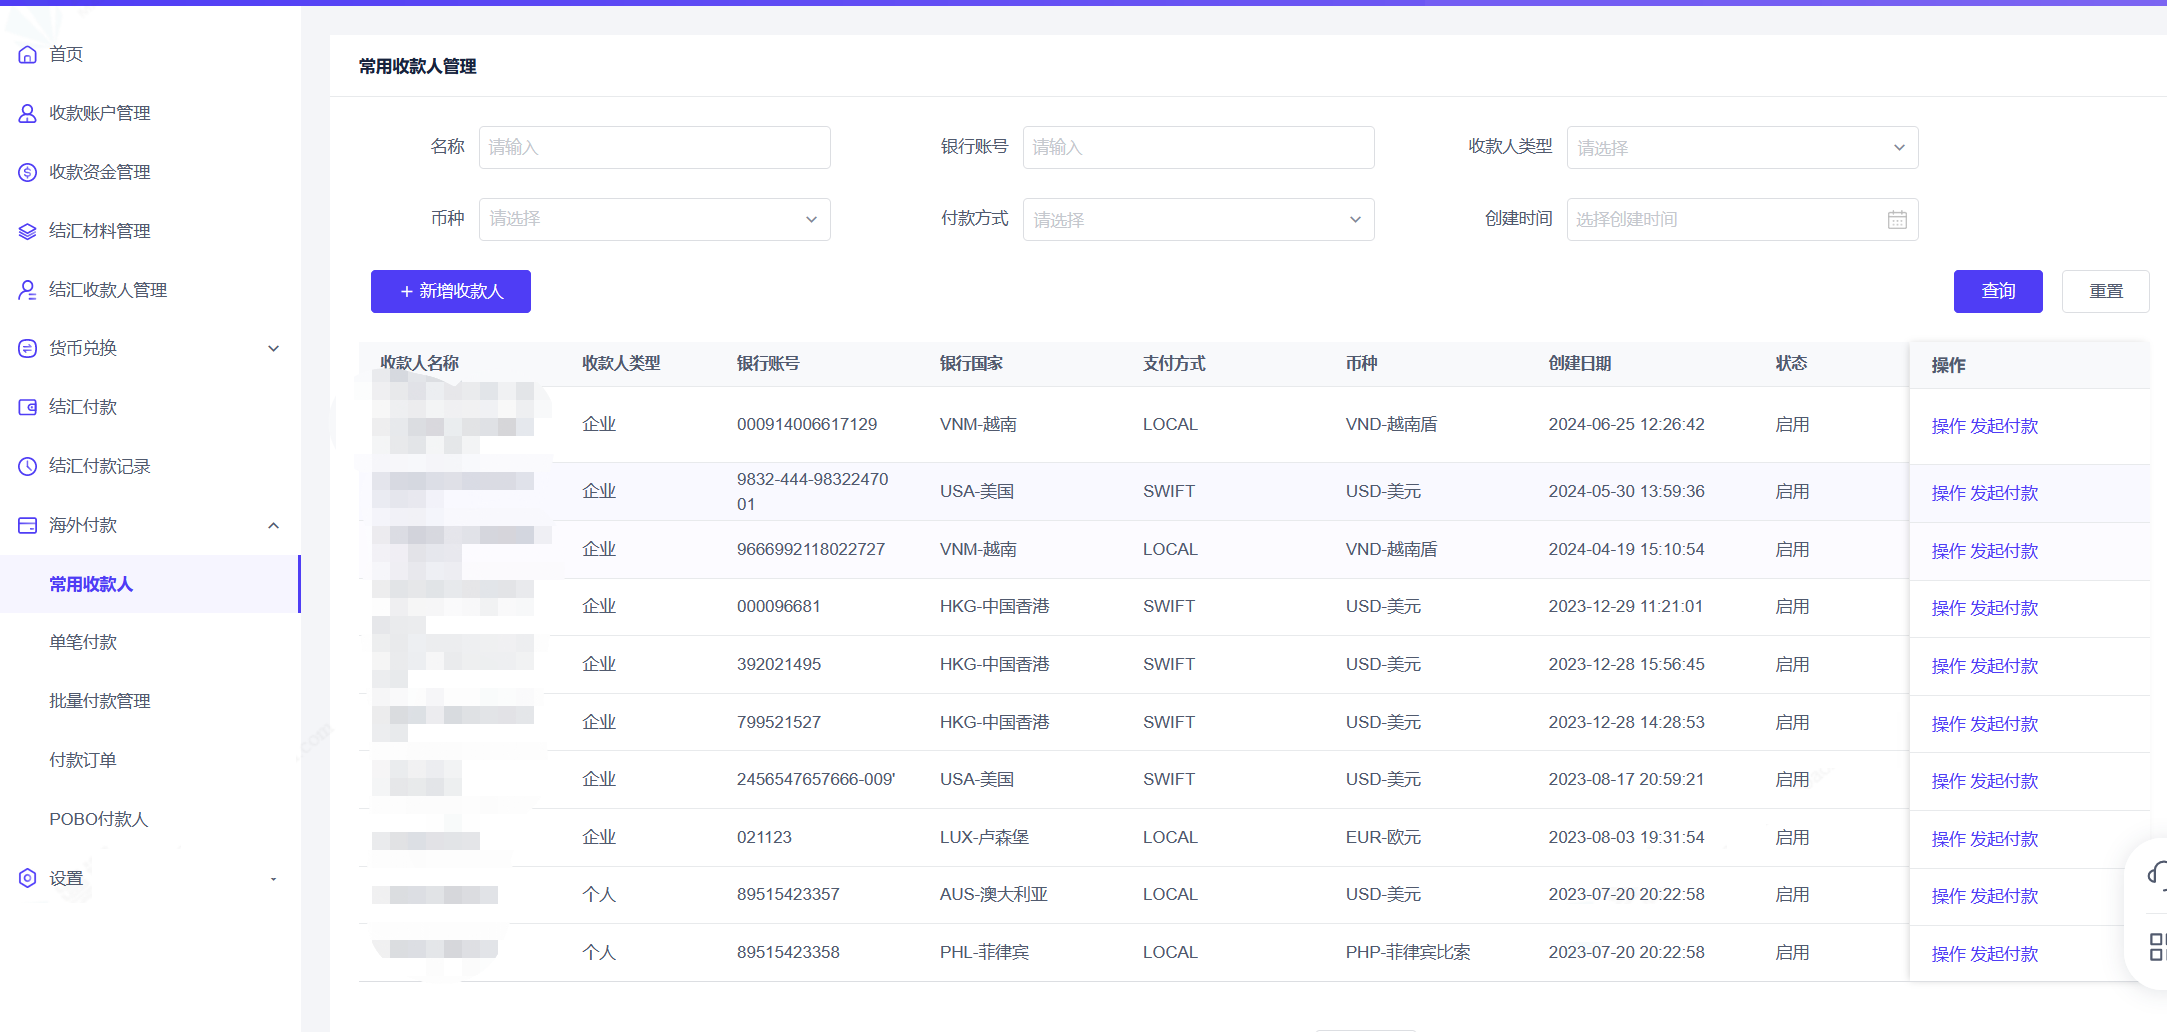Collapse the 海外付款 menu section
The height and width of the screenshot is (1032, 2167).
coord(273,525)
